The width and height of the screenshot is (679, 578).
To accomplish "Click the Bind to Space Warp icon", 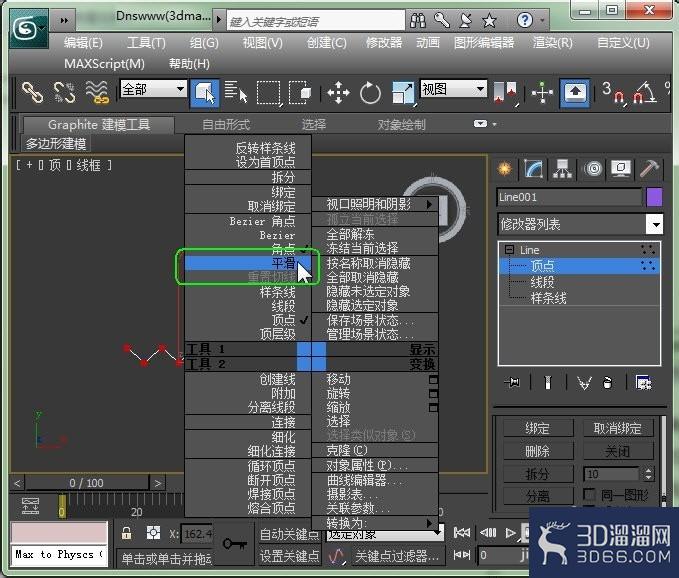I will 97,92.
